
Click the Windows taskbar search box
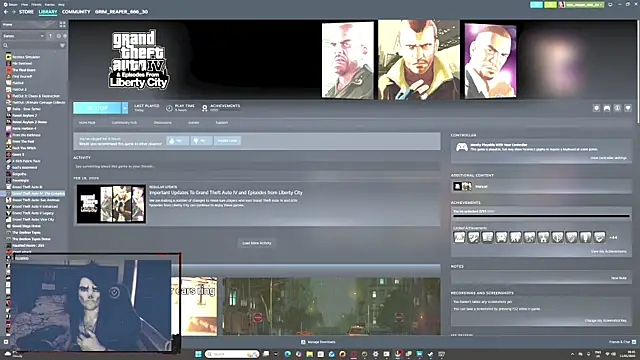pyautogui.click(x=232, y=354)
